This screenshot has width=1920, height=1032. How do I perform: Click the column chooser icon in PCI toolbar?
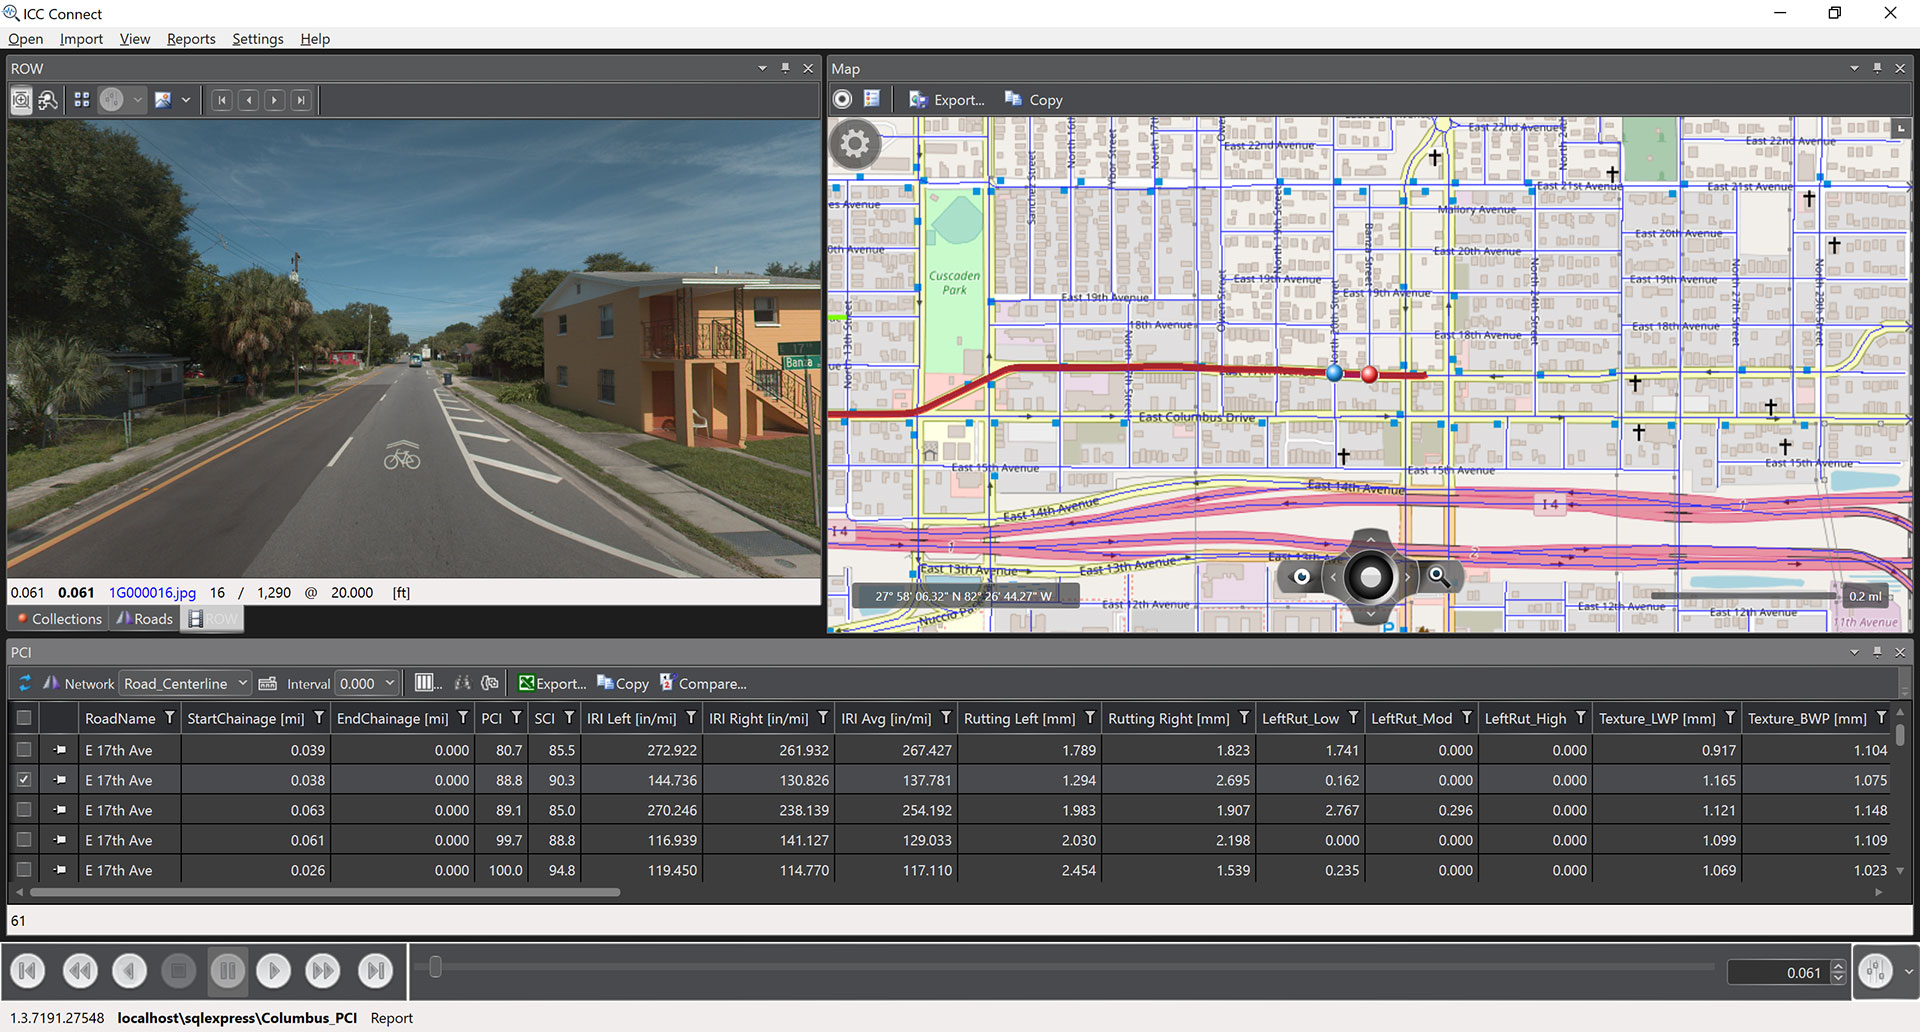(427, 684)
